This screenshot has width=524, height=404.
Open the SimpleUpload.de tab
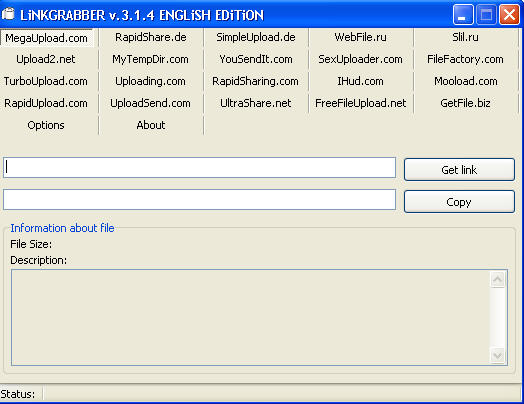coord(256,37)
